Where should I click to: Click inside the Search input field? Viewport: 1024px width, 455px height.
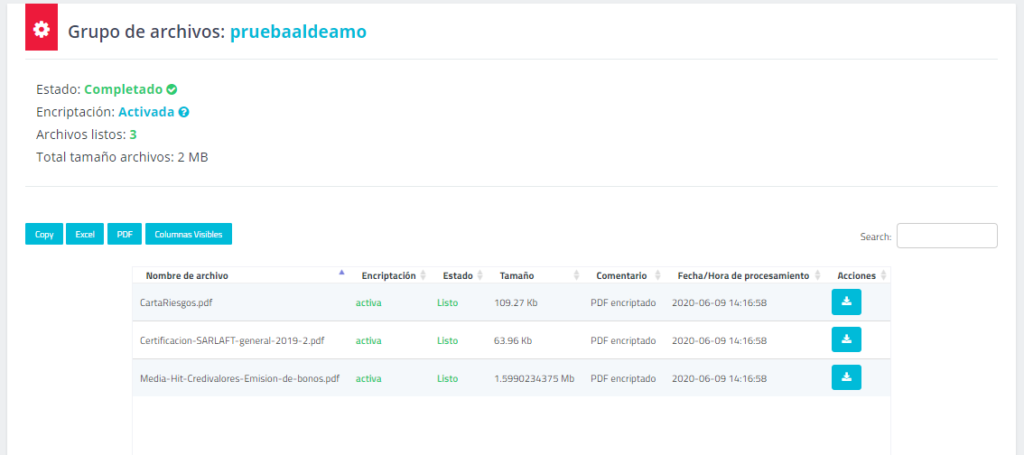[x=946, y=236]
